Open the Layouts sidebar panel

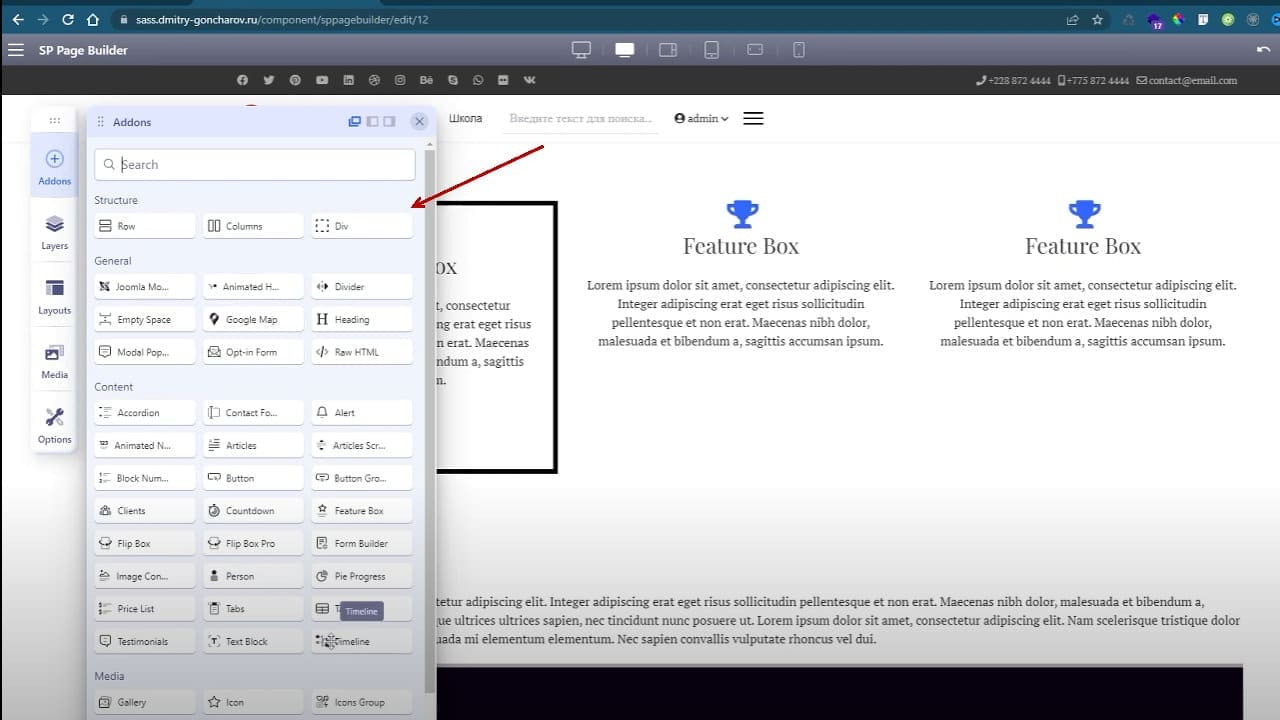pyautogui.click(x=55, y=297)
